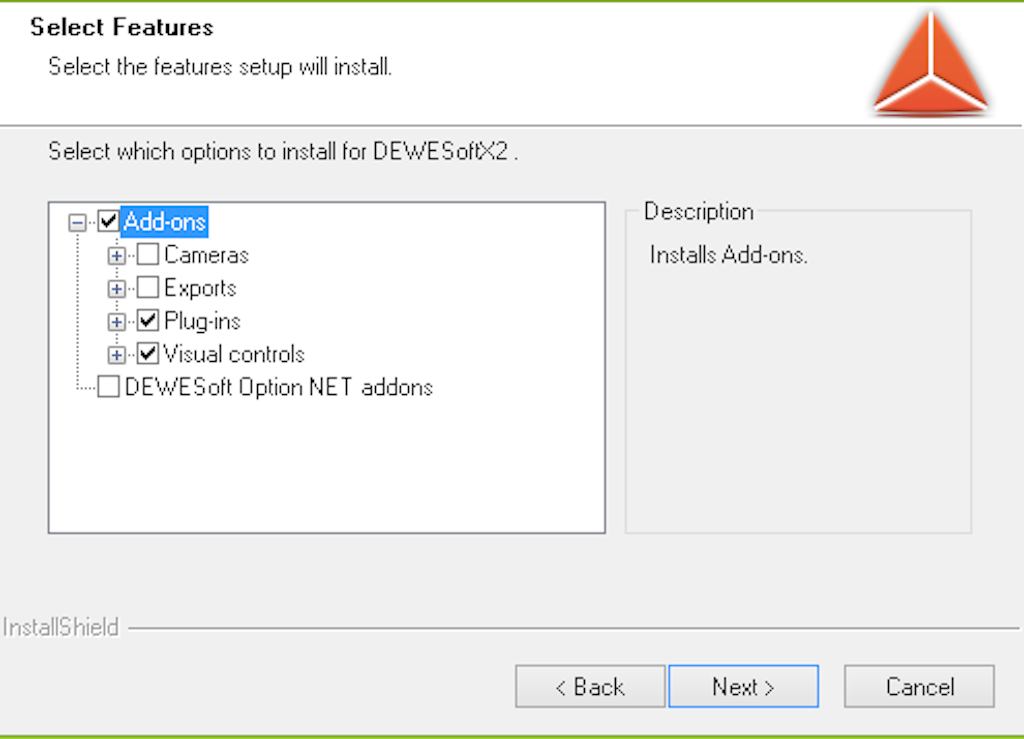Select the Cameras tree label
The image size is (1024, 739).
206,255
